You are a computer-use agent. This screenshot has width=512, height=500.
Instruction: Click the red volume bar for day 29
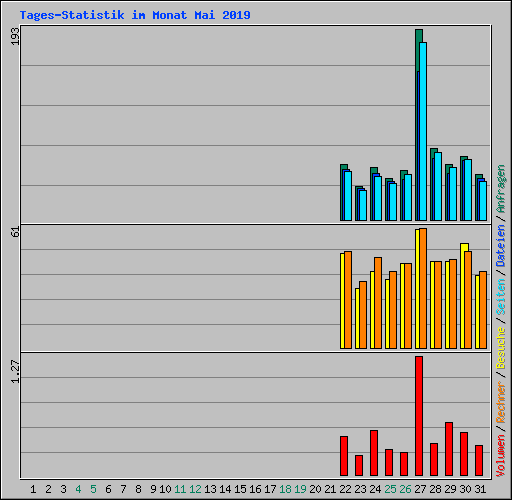[x=449, y=449]
